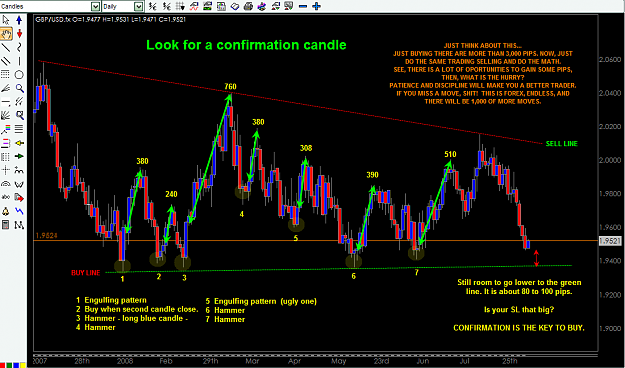Click the current price tag 1.9521
625x368 pixels.
[x=610, y=241]
